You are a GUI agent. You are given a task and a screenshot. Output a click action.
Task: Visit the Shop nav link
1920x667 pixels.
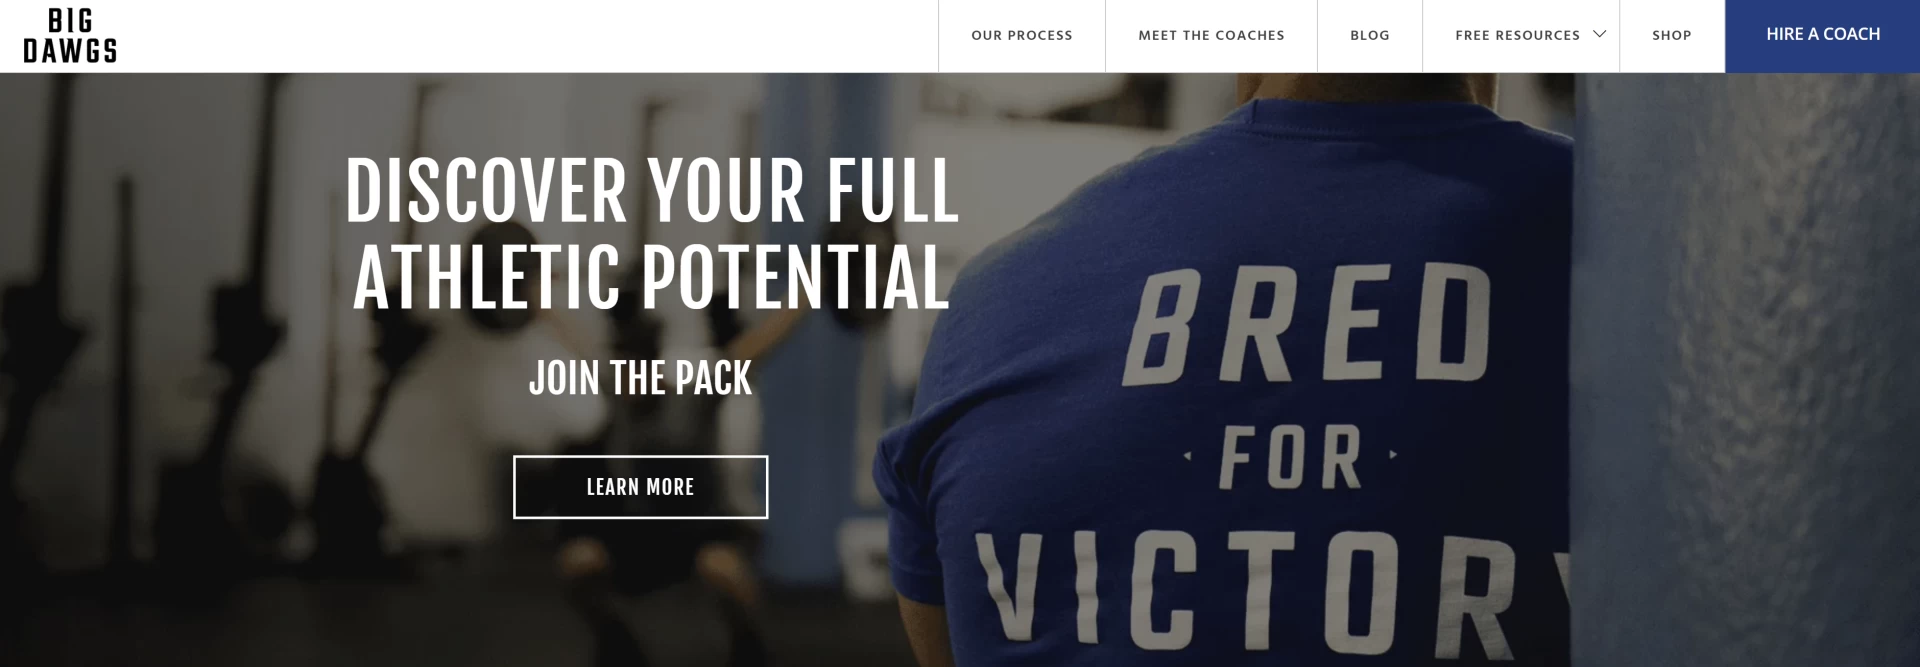pyautogui.click(x=1671, y=35)
